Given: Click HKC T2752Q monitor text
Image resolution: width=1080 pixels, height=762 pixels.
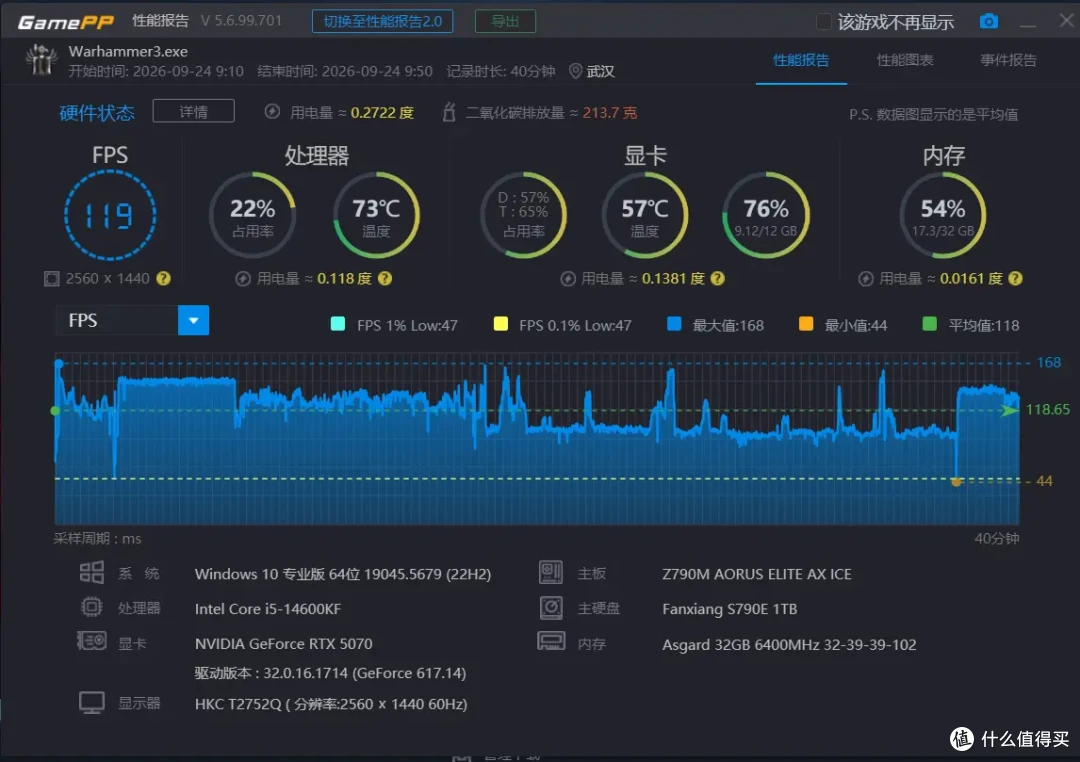Looking at the screenshot, I should pos(331,704).
